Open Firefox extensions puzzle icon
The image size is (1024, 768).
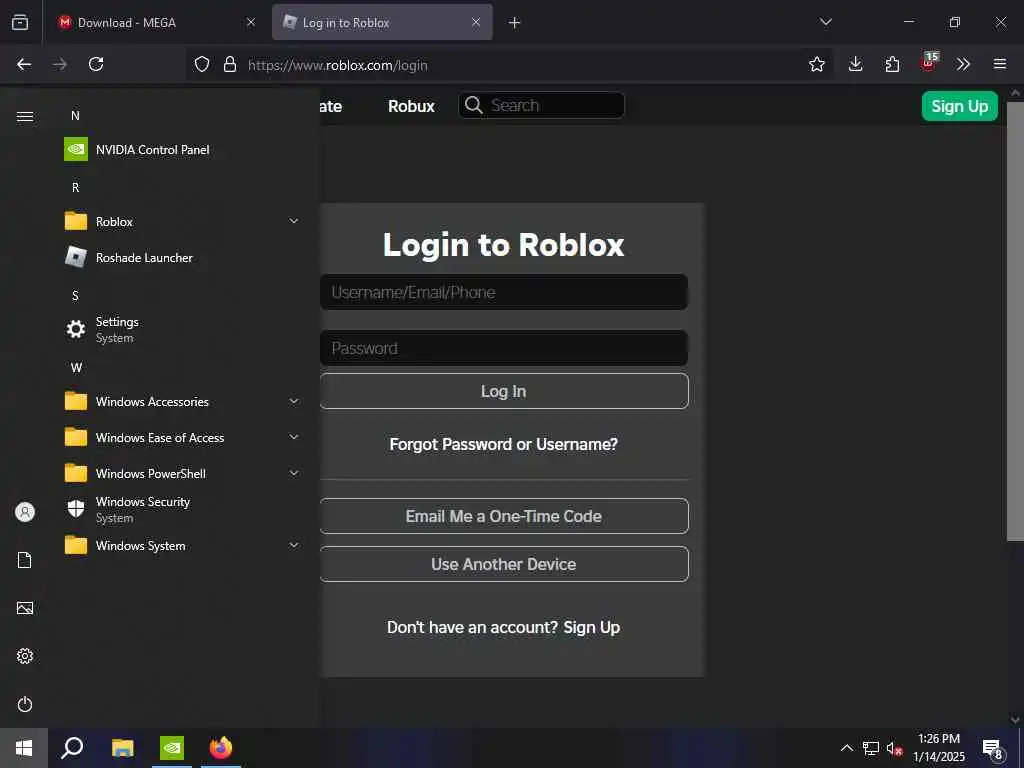[x=892, y=64]
